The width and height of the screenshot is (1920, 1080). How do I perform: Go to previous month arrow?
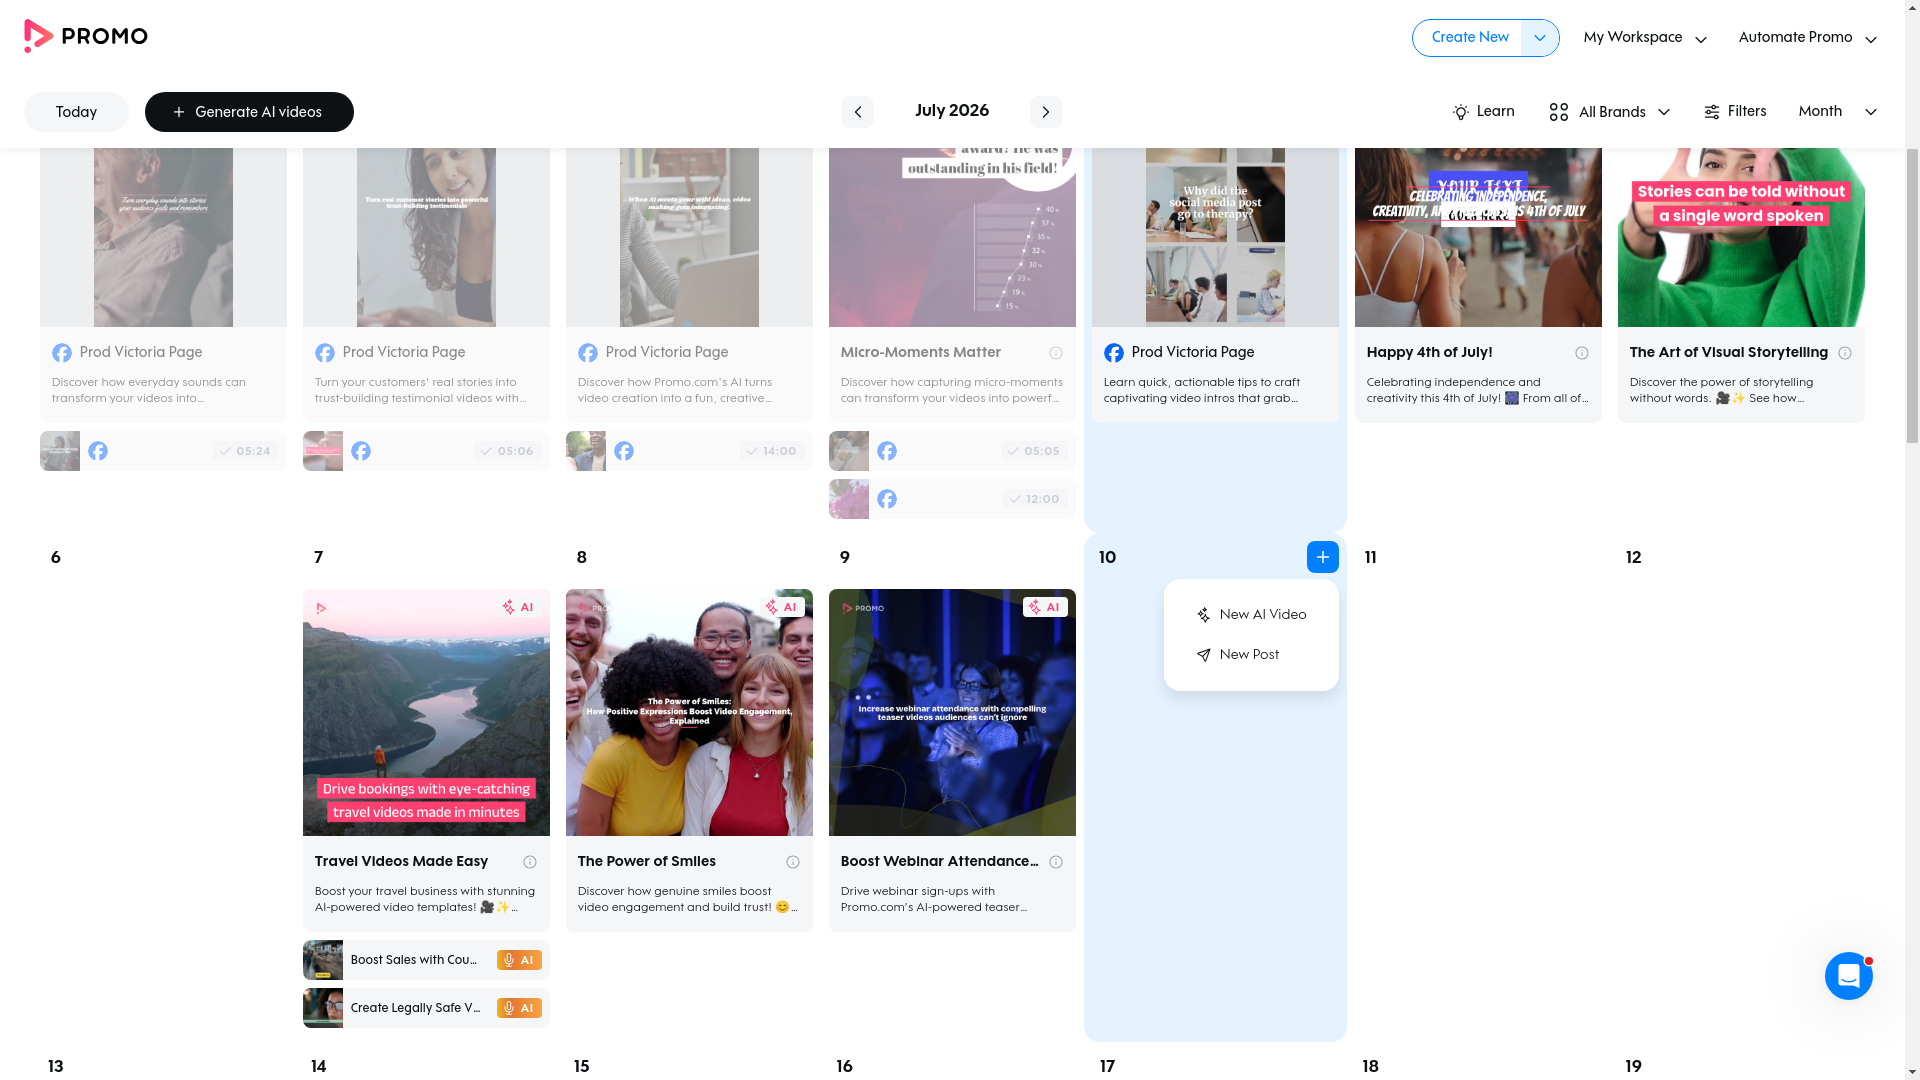857,112
